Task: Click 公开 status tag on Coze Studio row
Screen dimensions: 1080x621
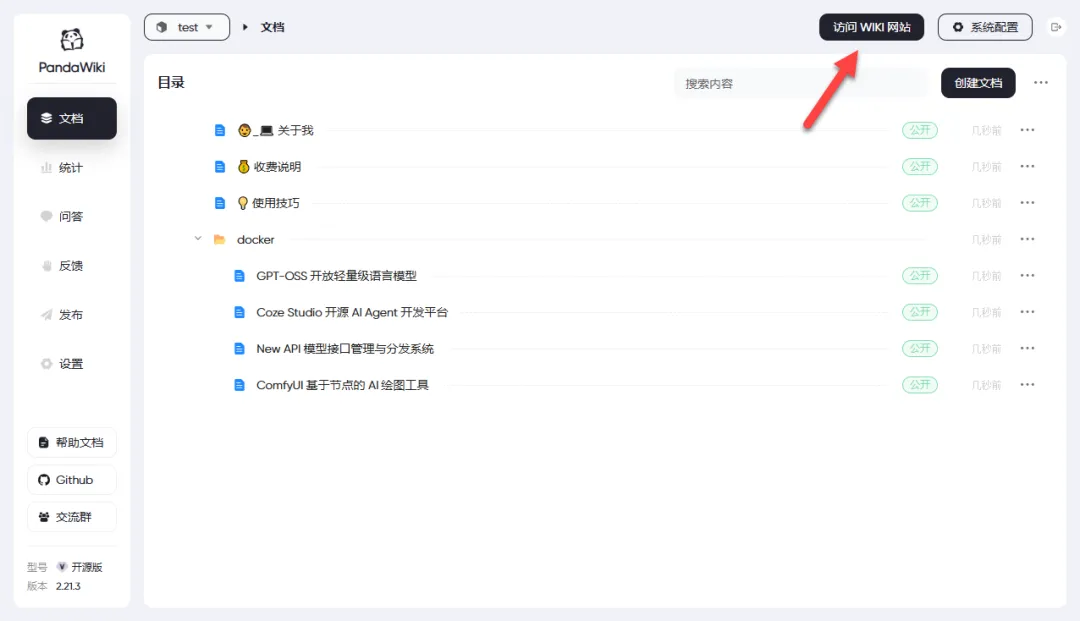Action: (x=920, y=313)
